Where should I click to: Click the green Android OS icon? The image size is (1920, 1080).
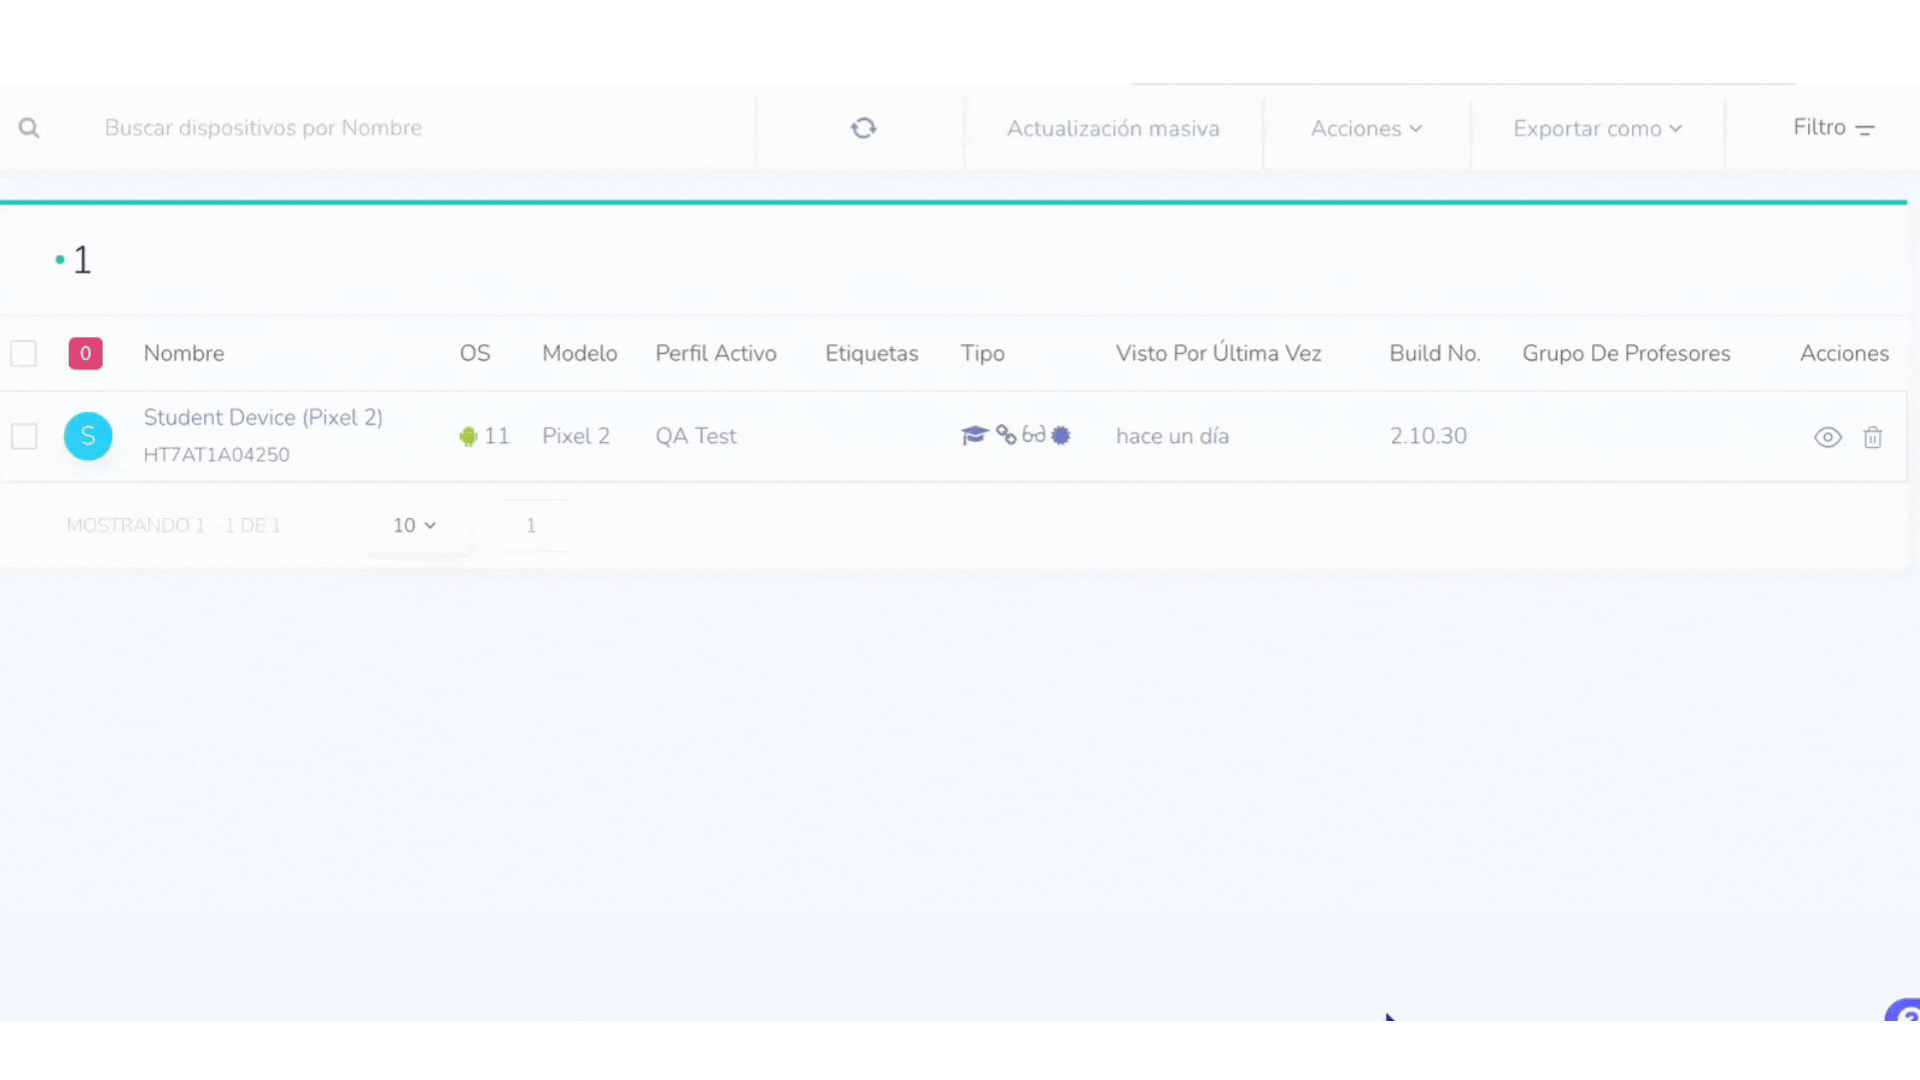point(468,436)
